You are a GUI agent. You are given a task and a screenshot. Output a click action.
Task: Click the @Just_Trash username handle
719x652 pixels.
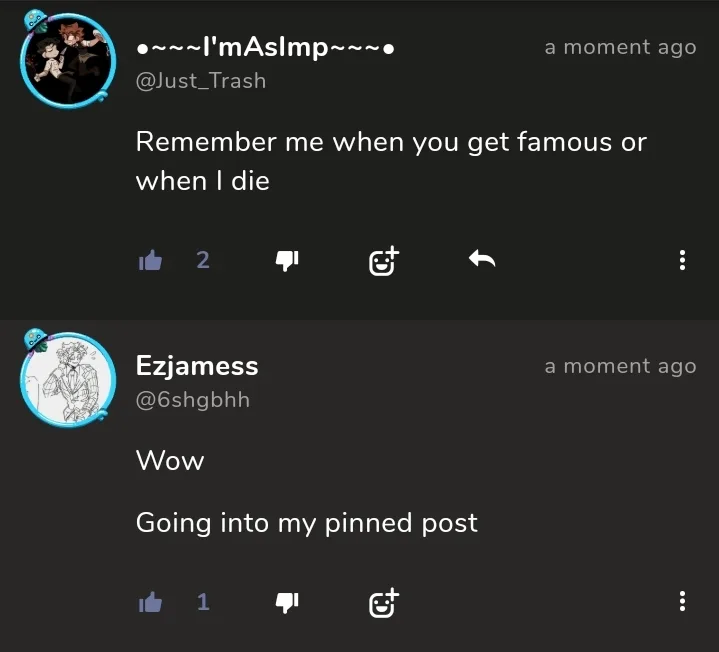[x=201, y=81]
